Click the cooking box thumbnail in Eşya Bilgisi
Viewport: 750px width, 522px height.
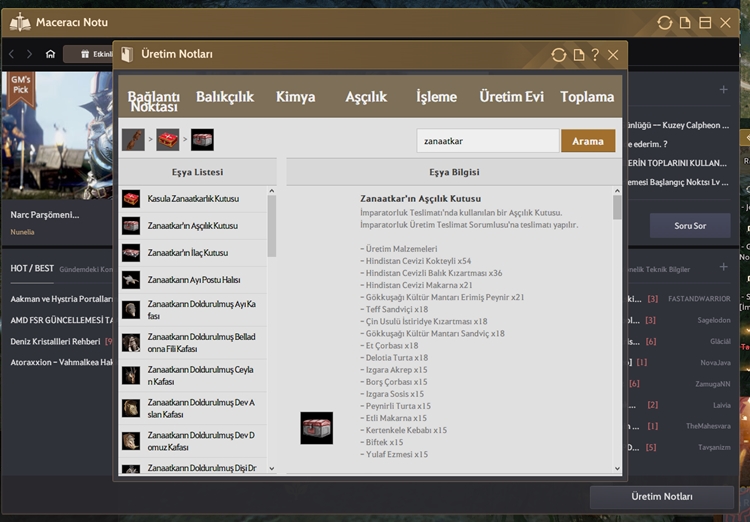[x=316, y=428]
